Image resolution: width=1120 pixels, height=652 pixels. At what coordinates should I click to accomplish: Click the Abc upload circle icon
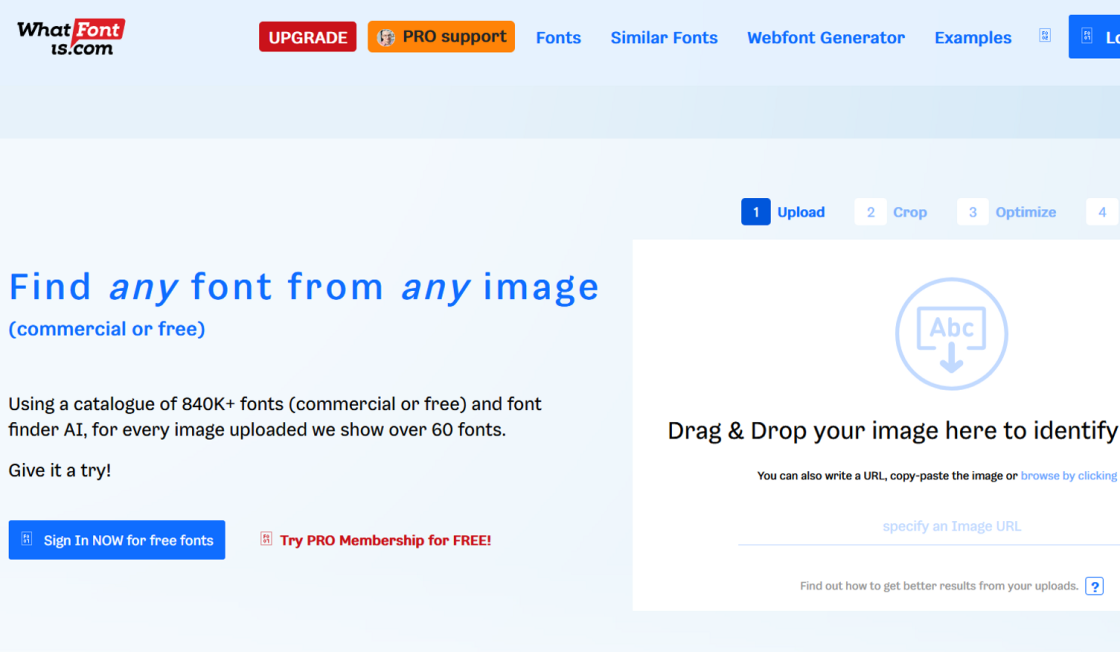[x=951, y=334]
